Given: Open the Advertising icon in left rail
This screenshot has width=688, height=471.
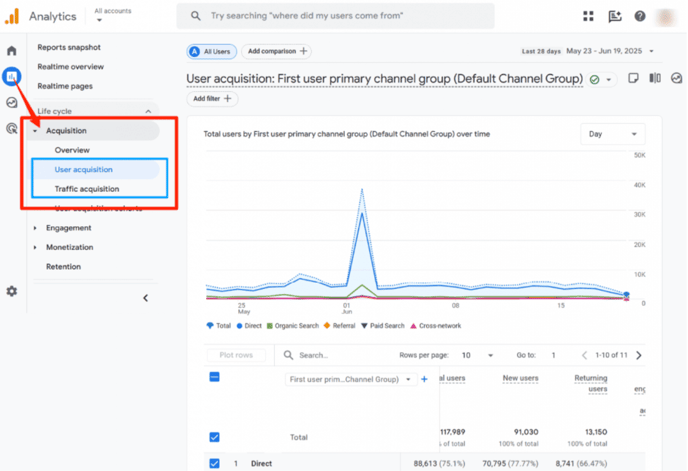Looking at the screenshot, I should [x=12, y=128].
